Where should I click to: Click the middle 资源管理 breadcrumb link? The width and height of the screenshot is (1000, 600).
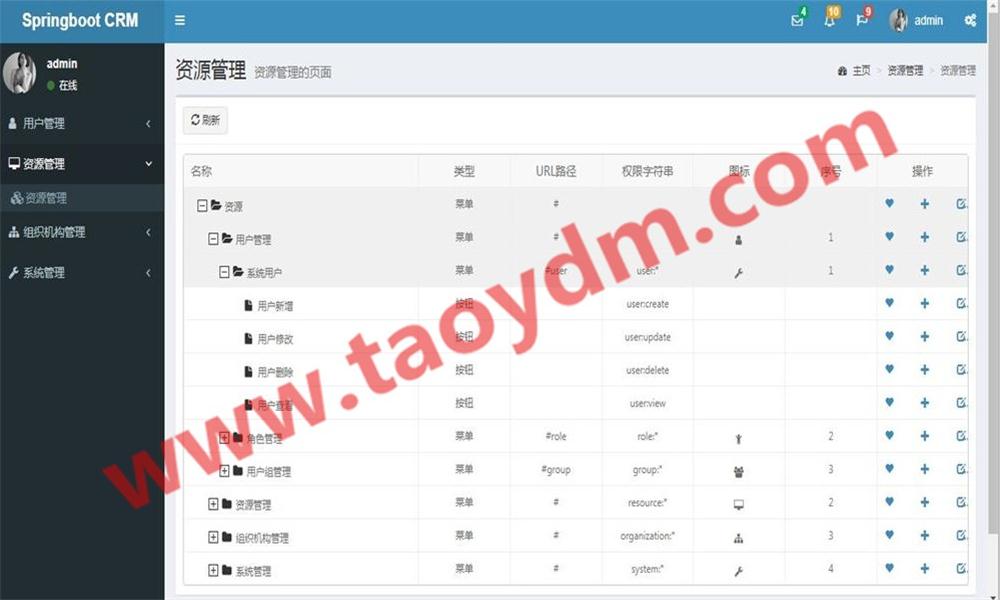click(905, 70)
